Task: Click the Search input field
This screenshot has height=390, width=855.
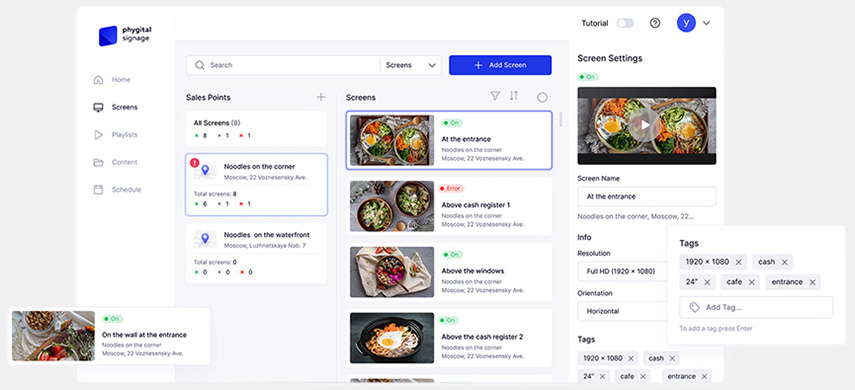Action: point(282,65)
